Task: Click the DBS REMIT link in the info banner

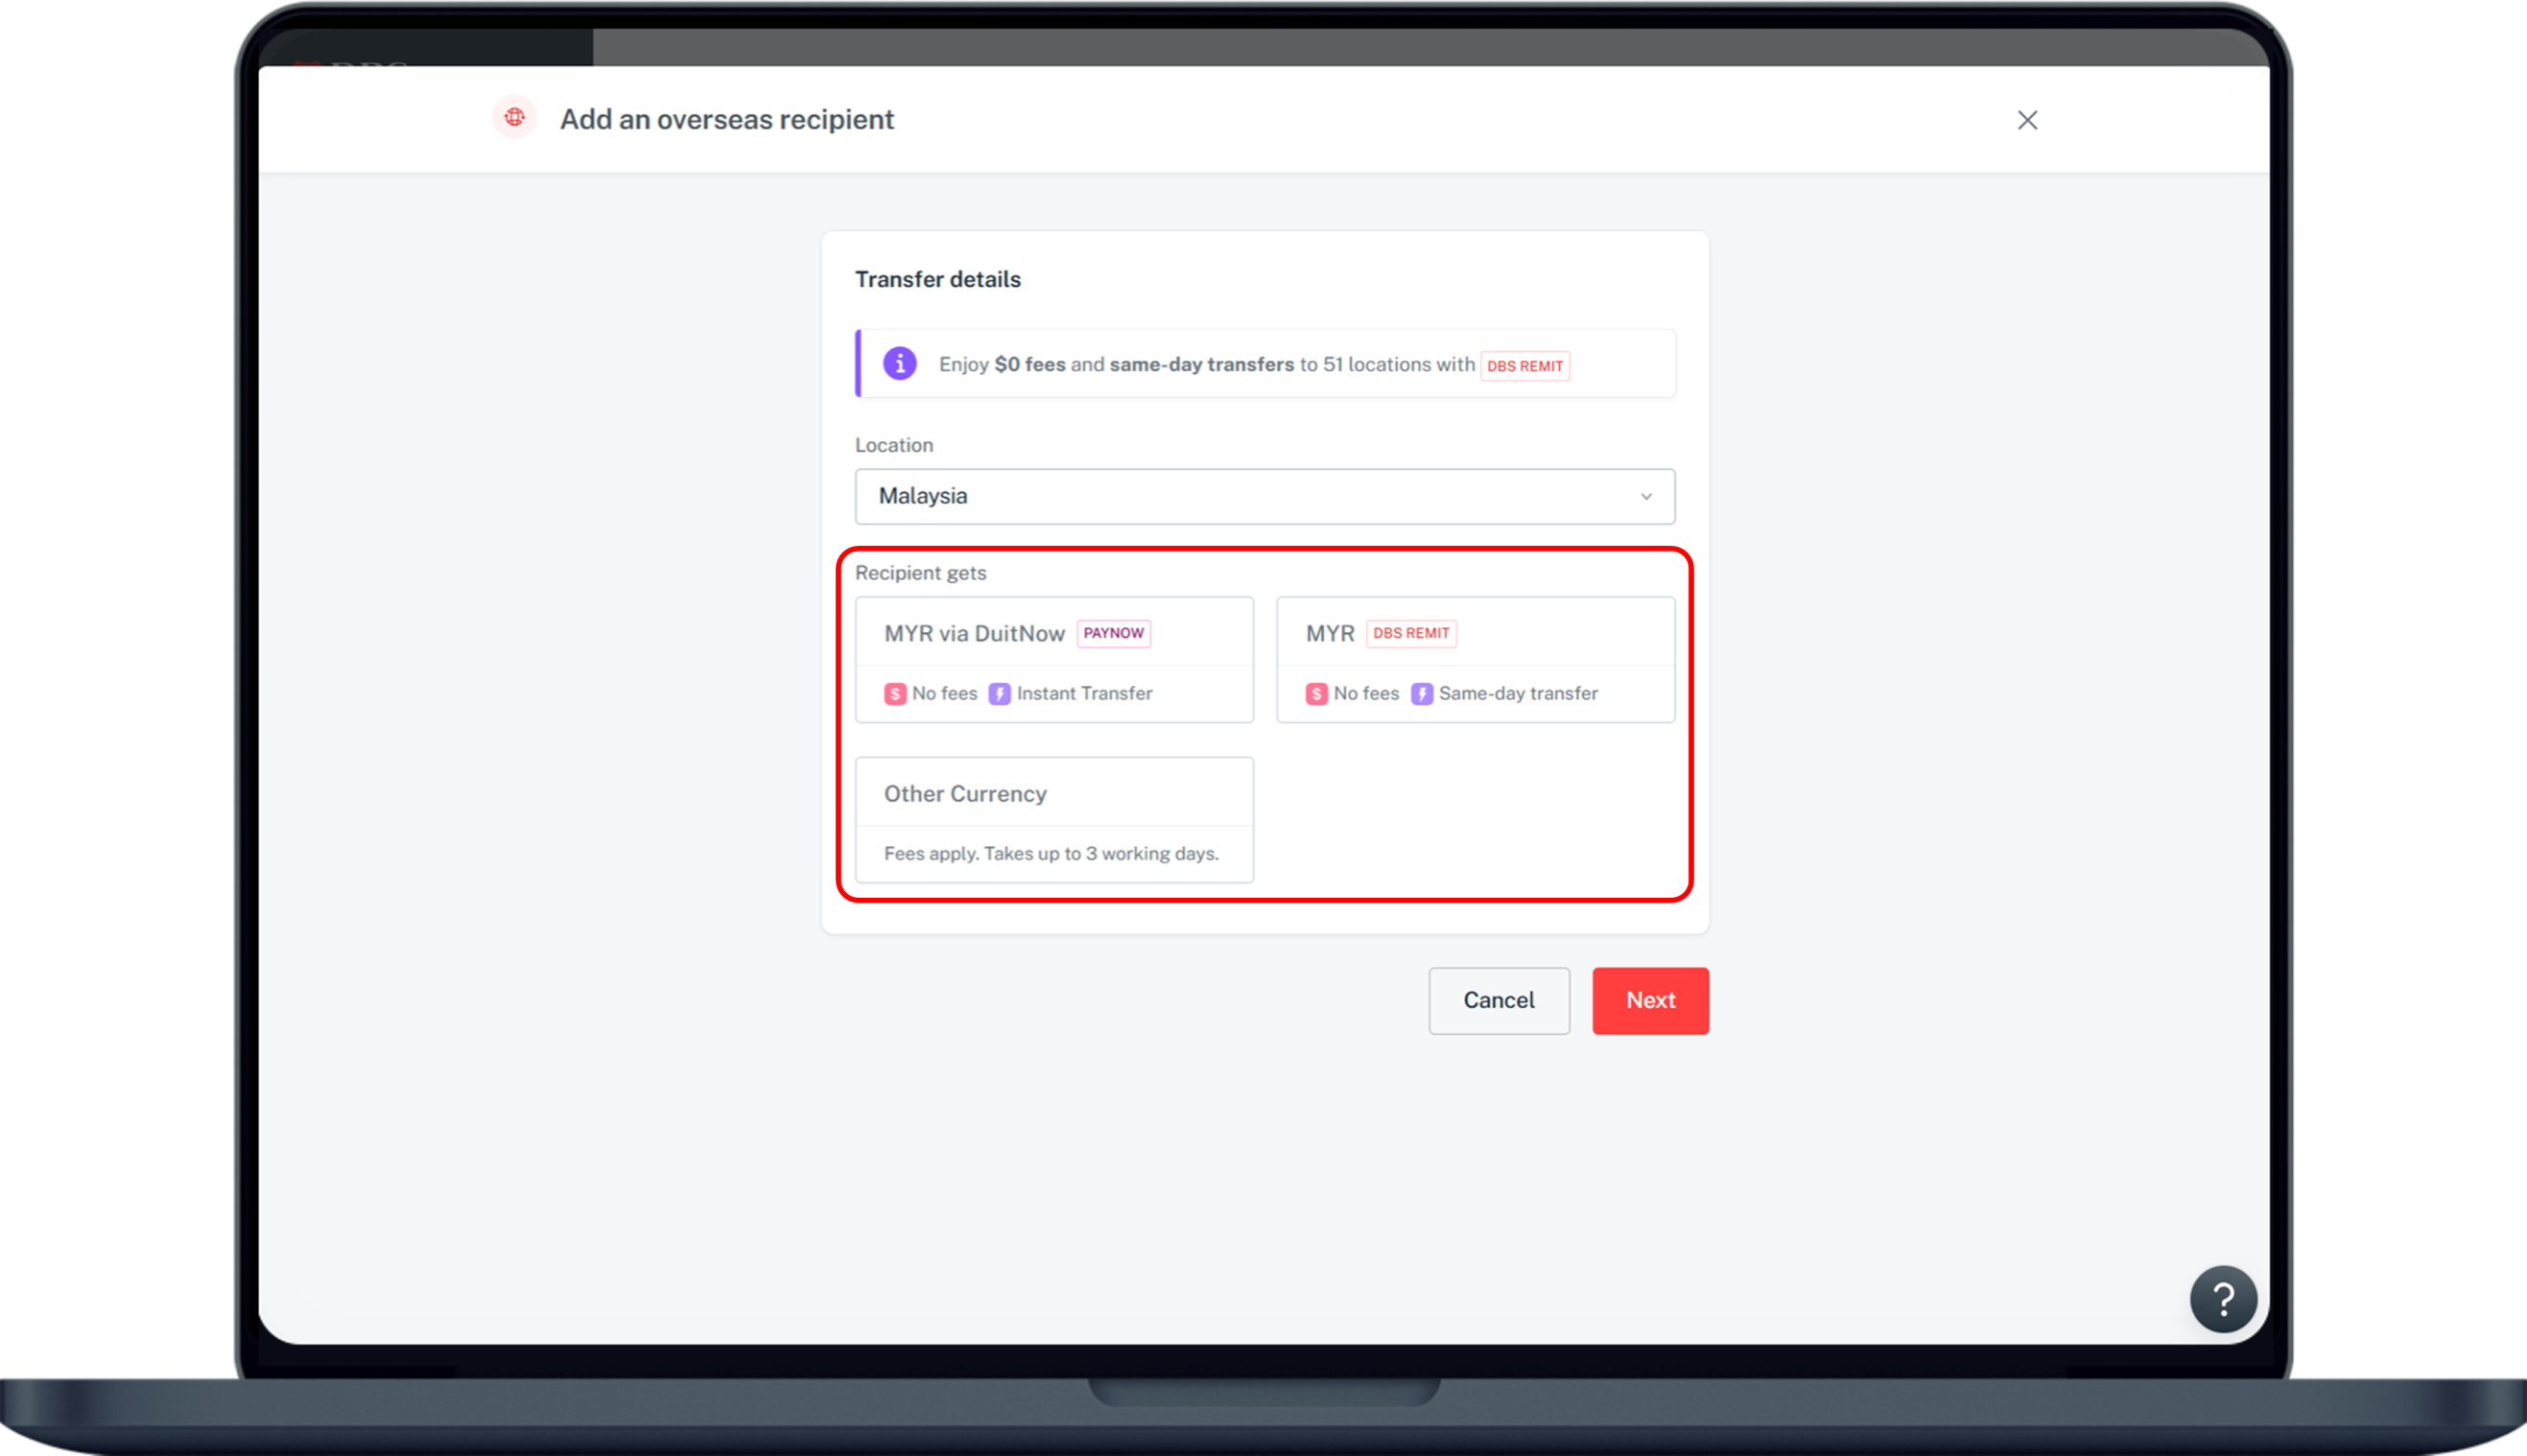Action: pyautogui.click(x=1524, y=366)
